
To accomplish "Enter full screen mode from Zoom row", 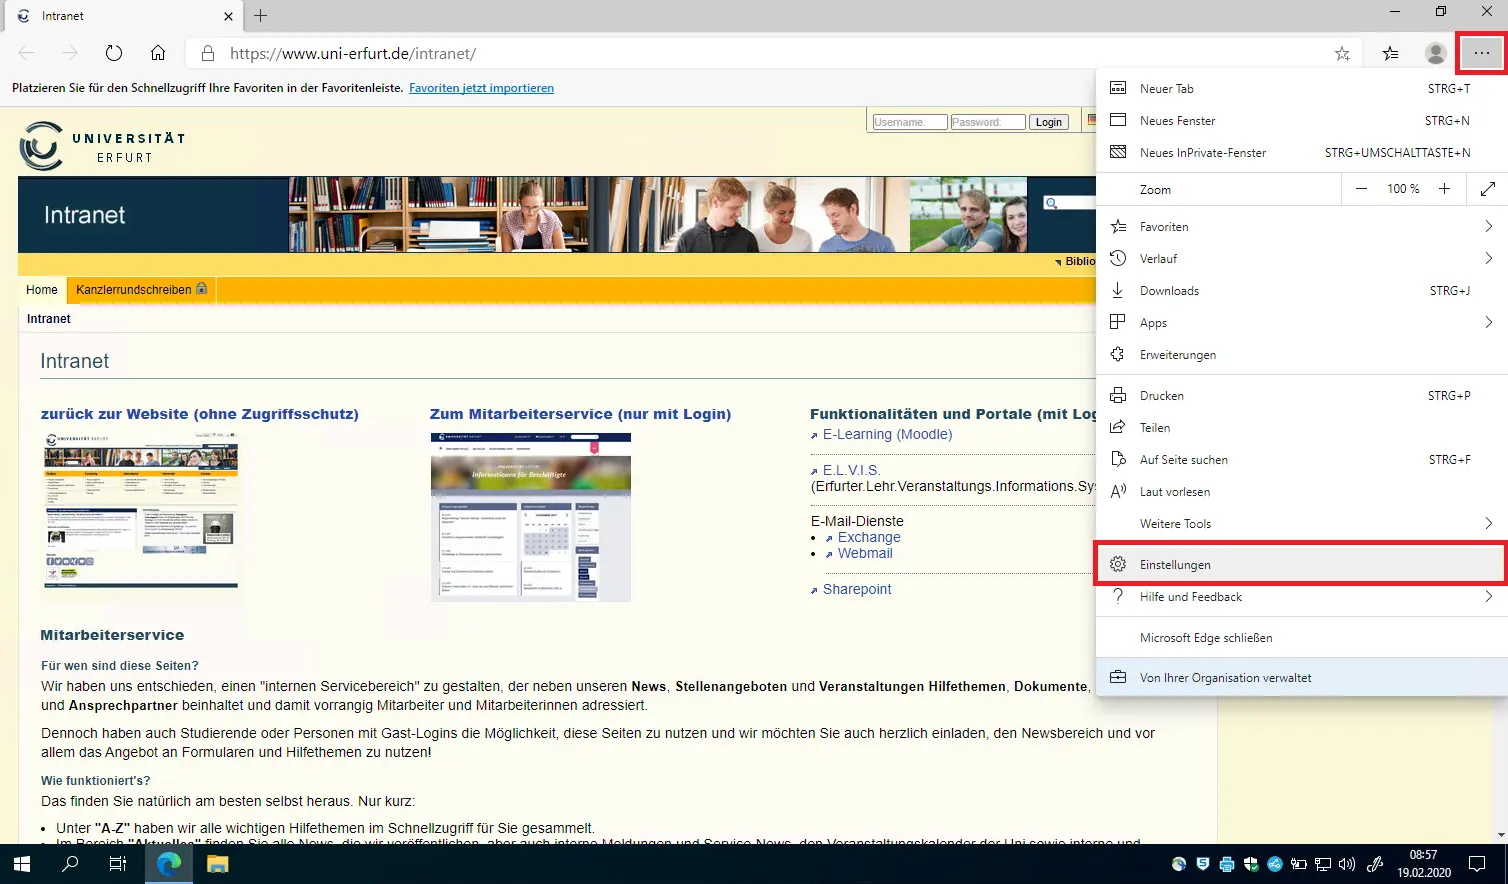I will (x=1487, y=189).
